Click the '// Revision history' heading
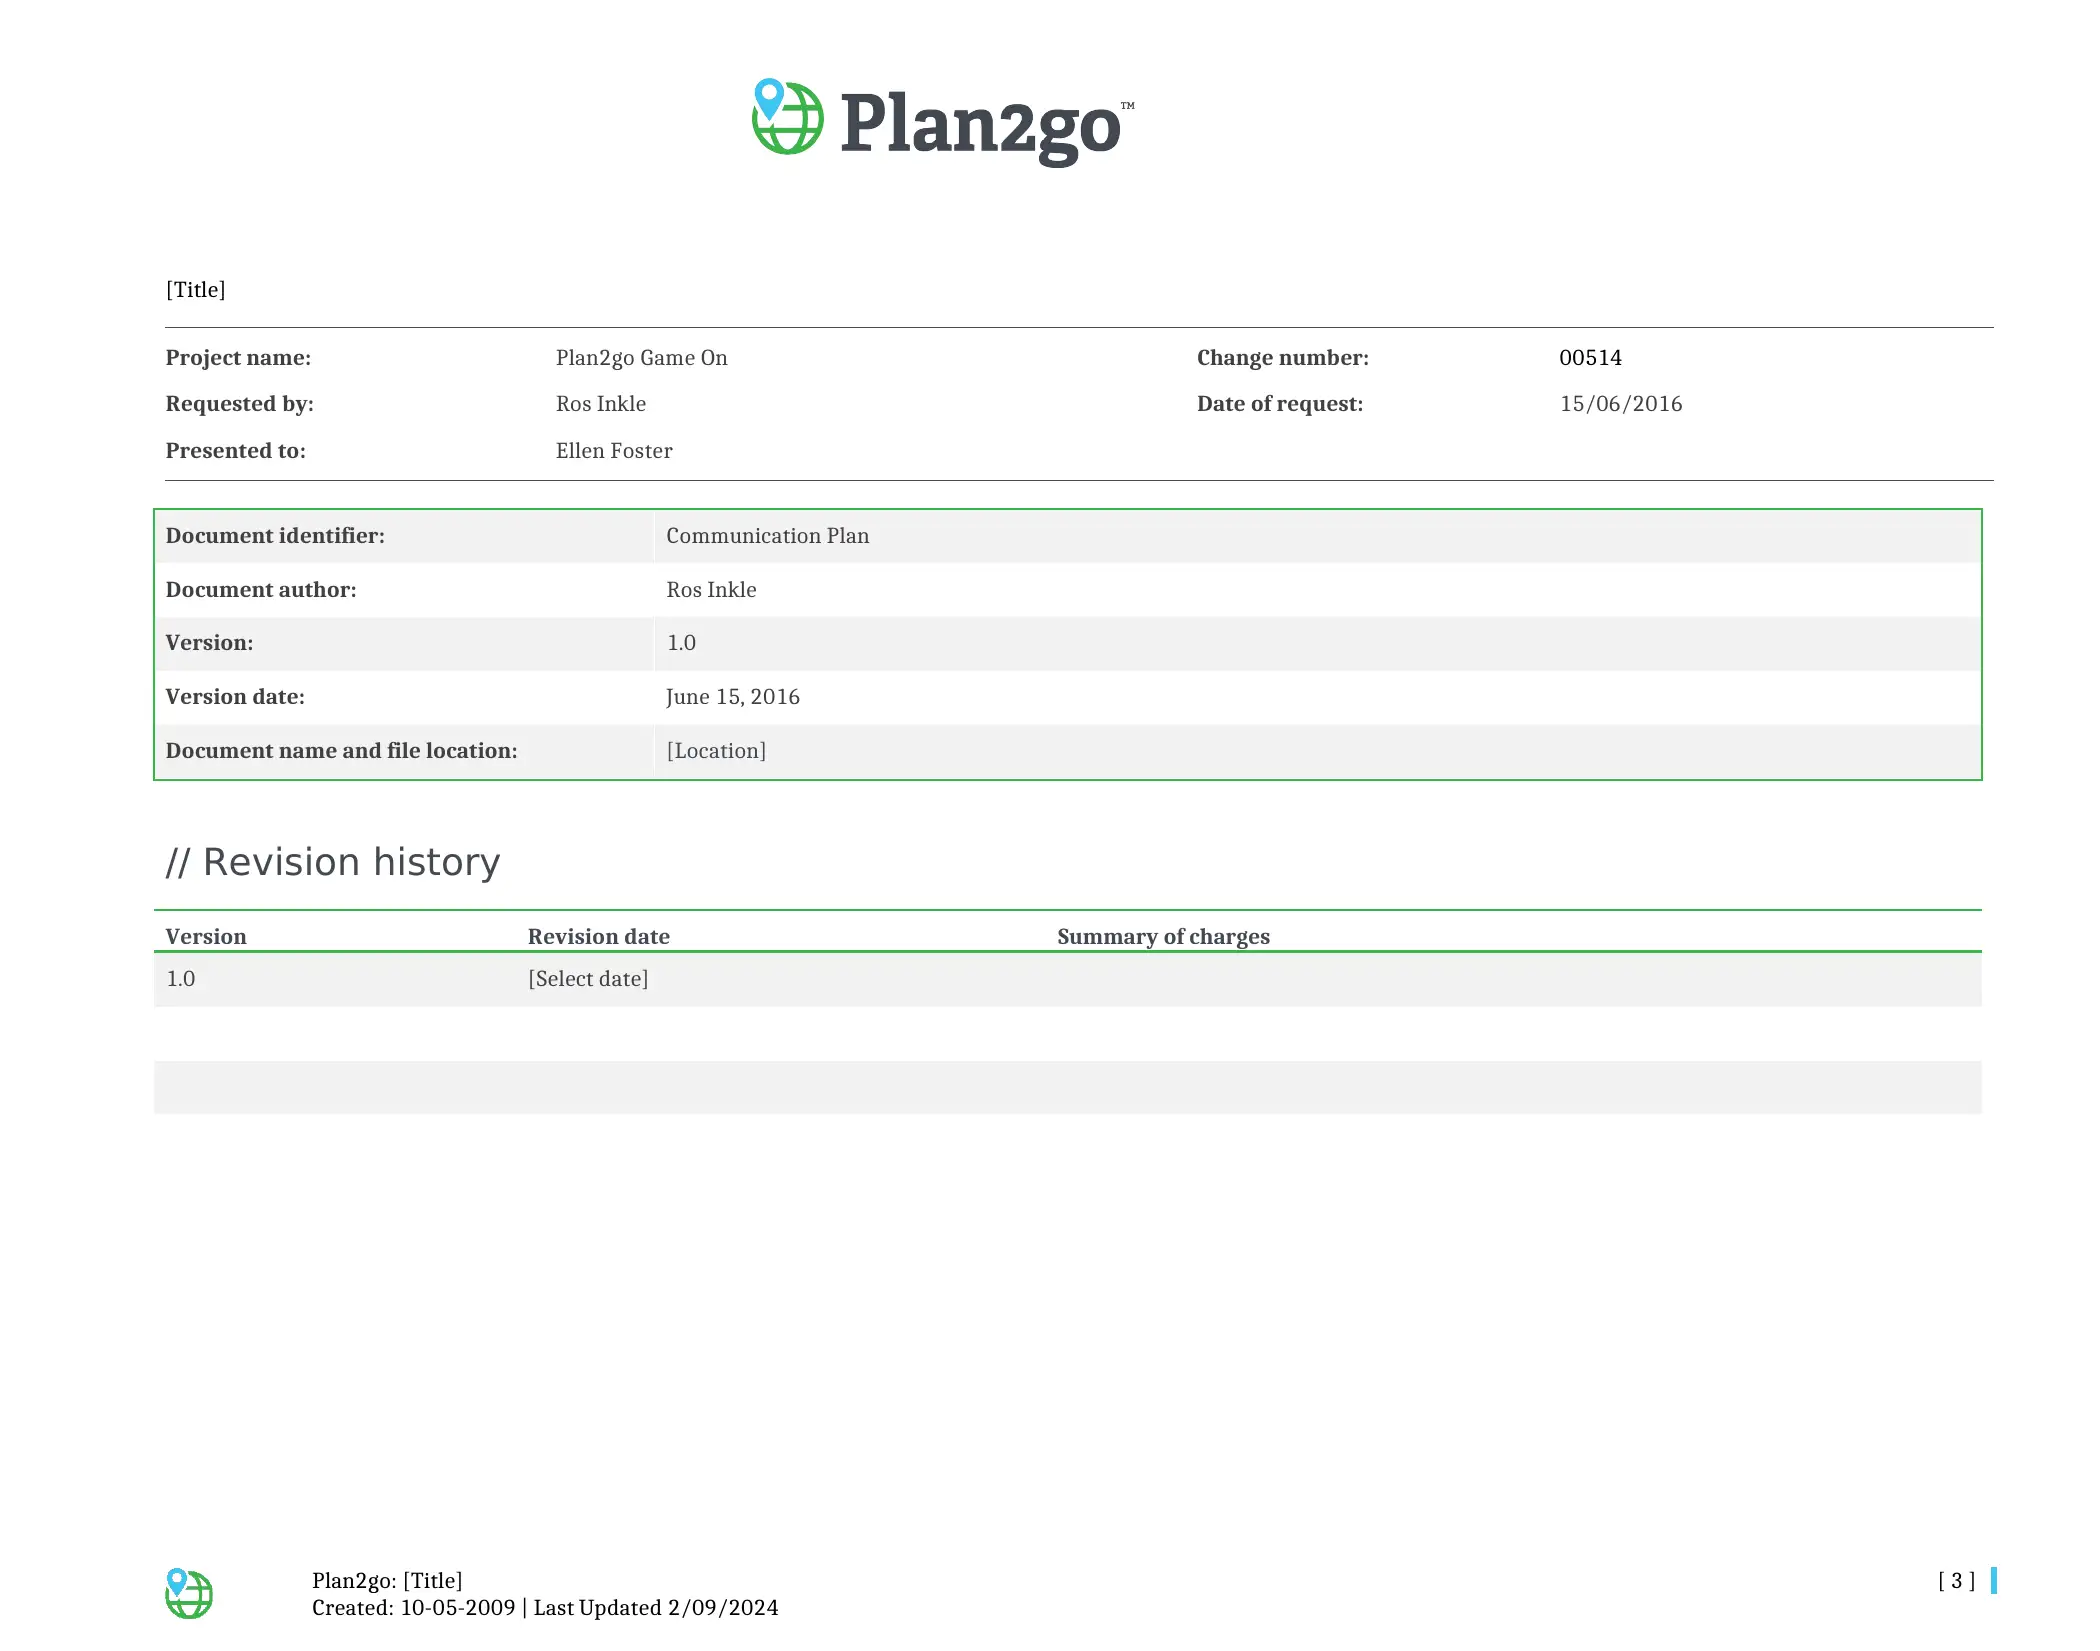 pos(333,862)
